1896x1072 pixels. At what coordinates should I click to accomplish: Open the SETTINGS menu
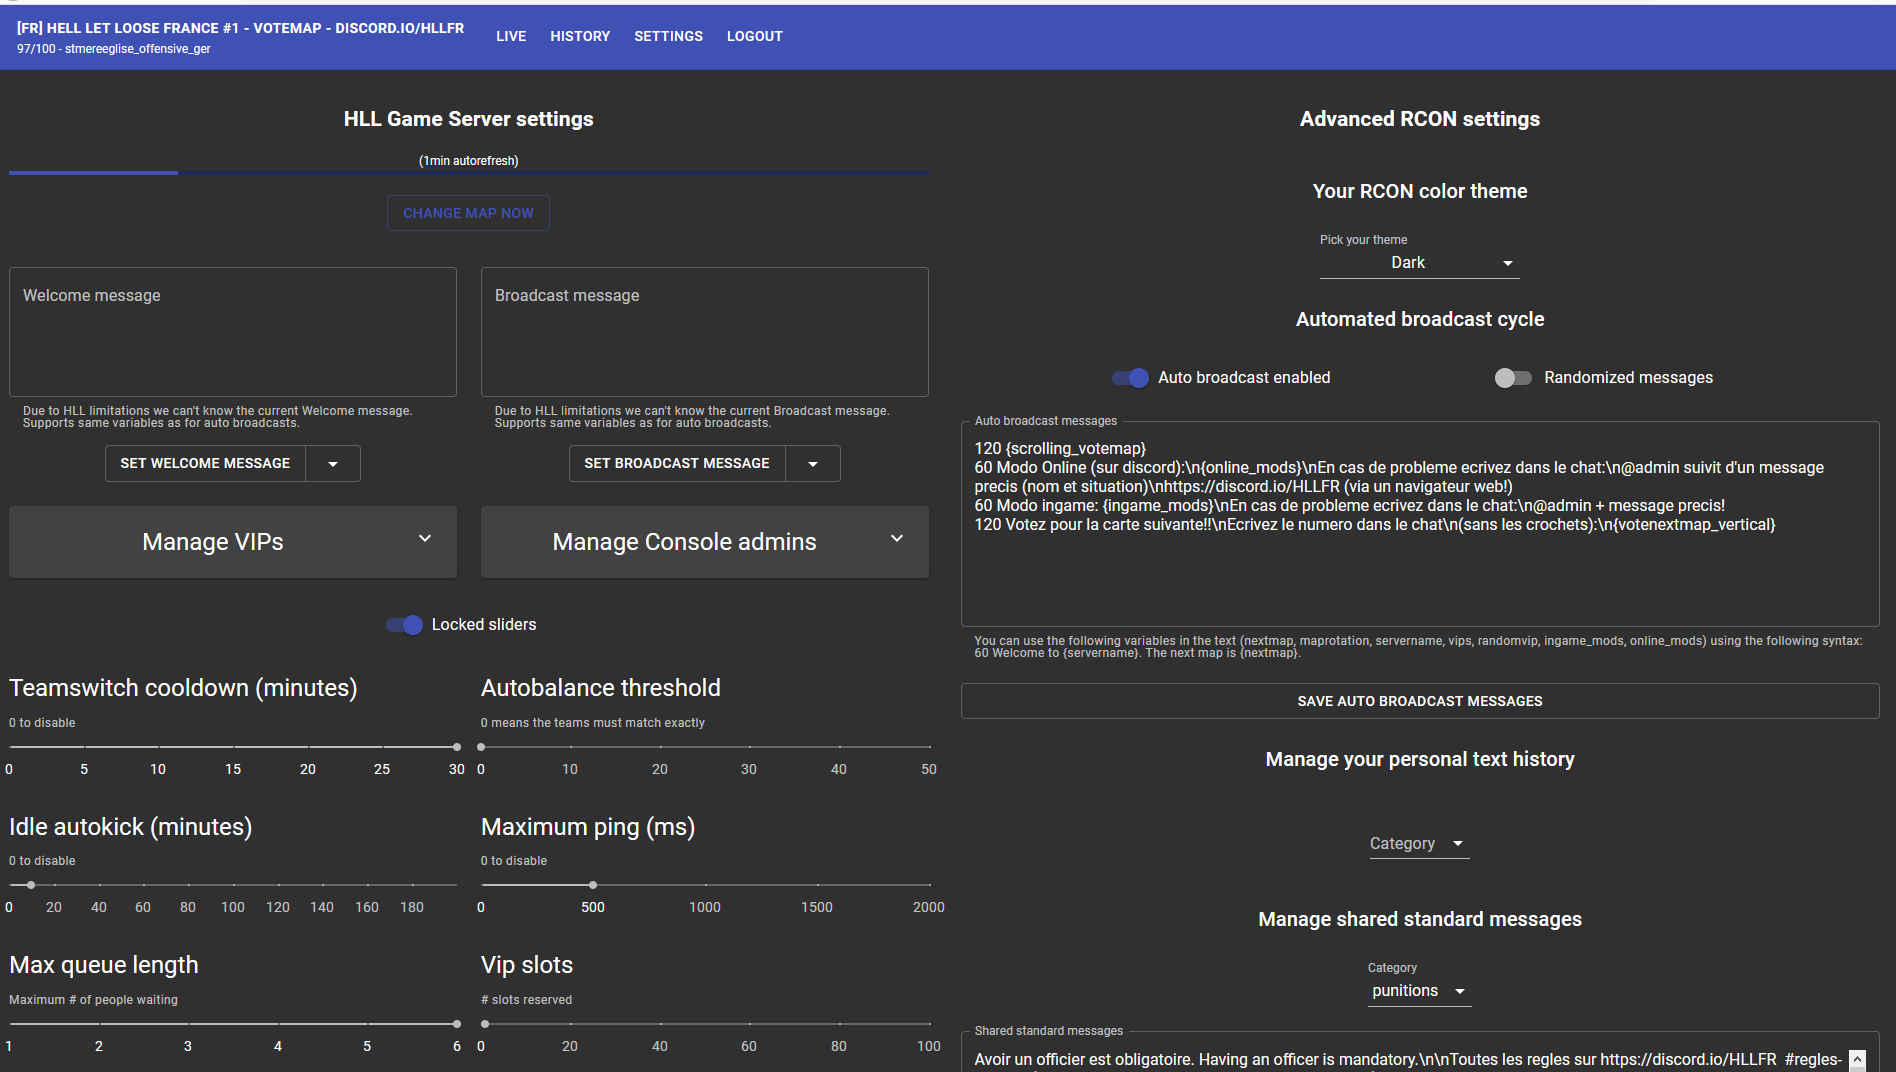(x=668, y=36)
